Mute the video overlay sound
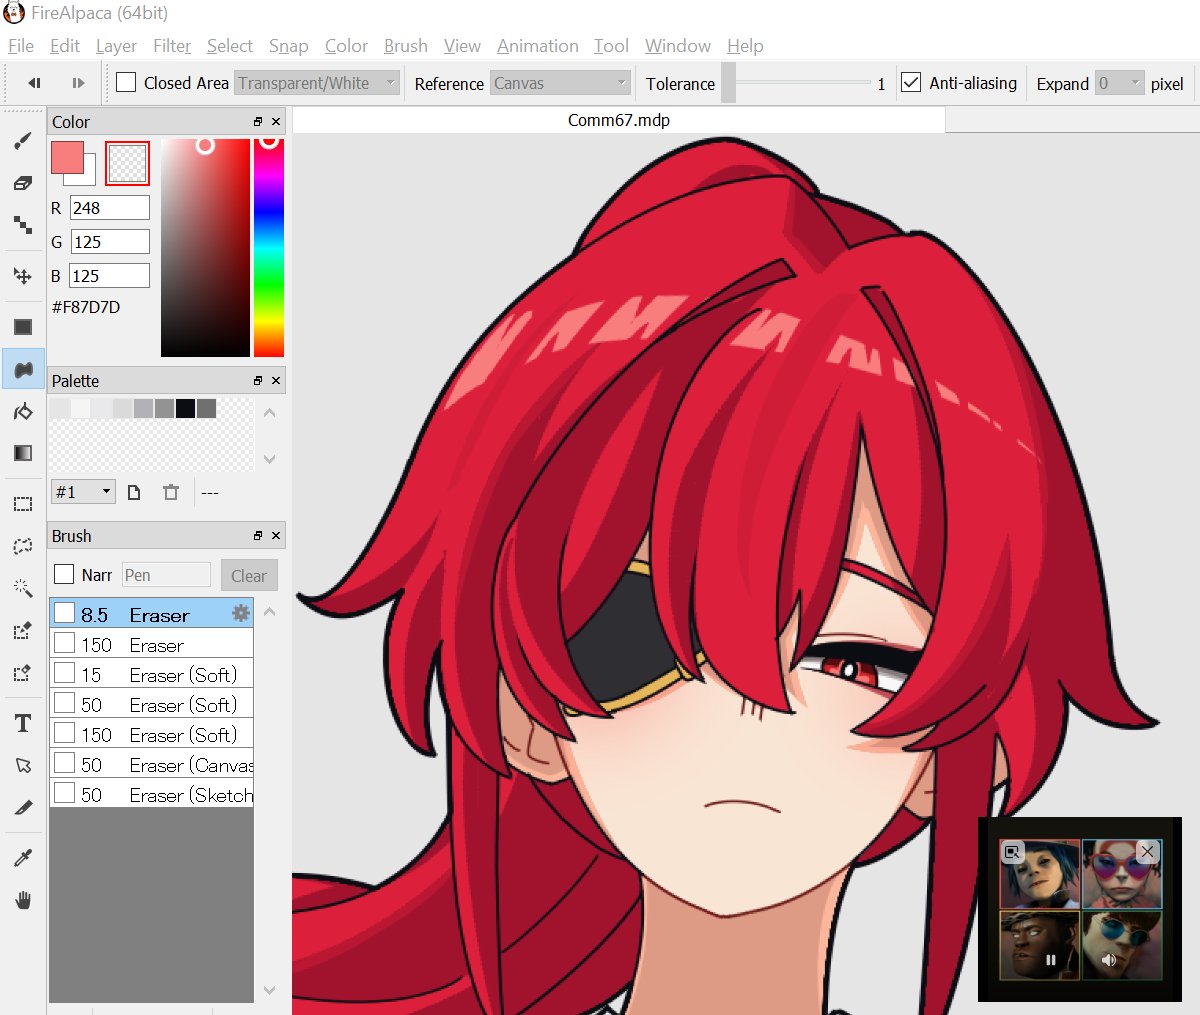 1109,960
